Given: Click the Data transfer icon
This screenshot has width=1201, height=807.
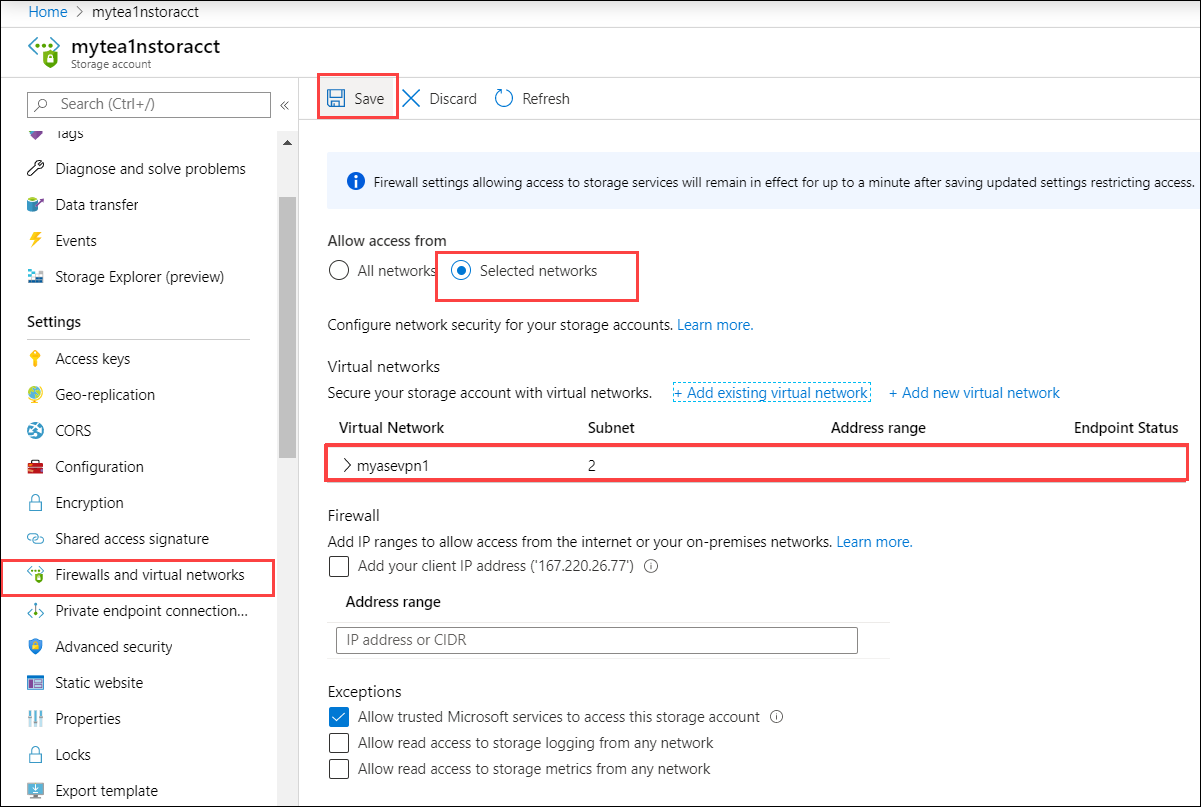Looking at the screenshot, I should coord(36,205).
